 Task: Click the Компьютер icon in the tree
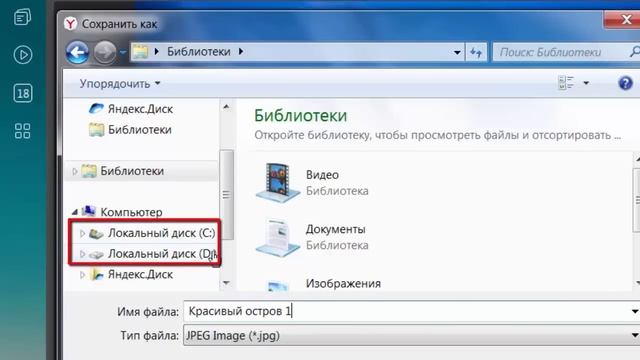pyautogui.click(x=89, y=211)
